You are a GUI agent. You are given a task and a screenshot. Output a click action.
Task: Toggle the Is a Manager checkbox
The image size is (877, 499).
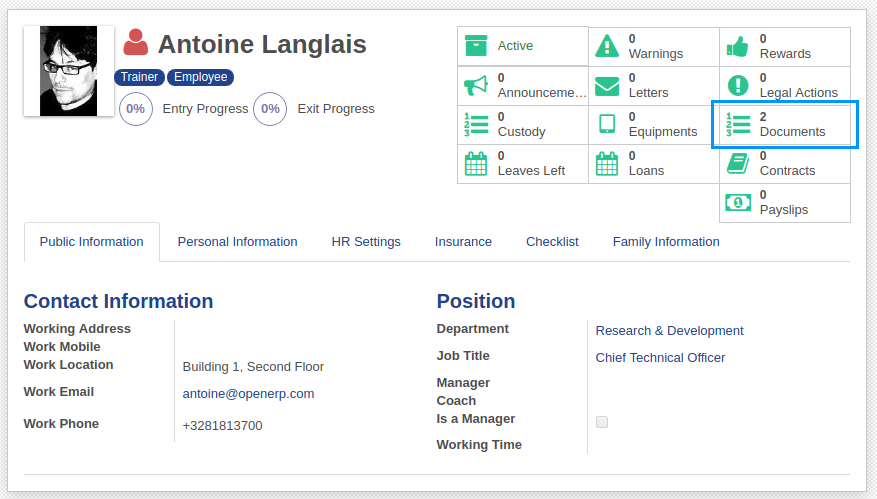(x=602, y=422)
